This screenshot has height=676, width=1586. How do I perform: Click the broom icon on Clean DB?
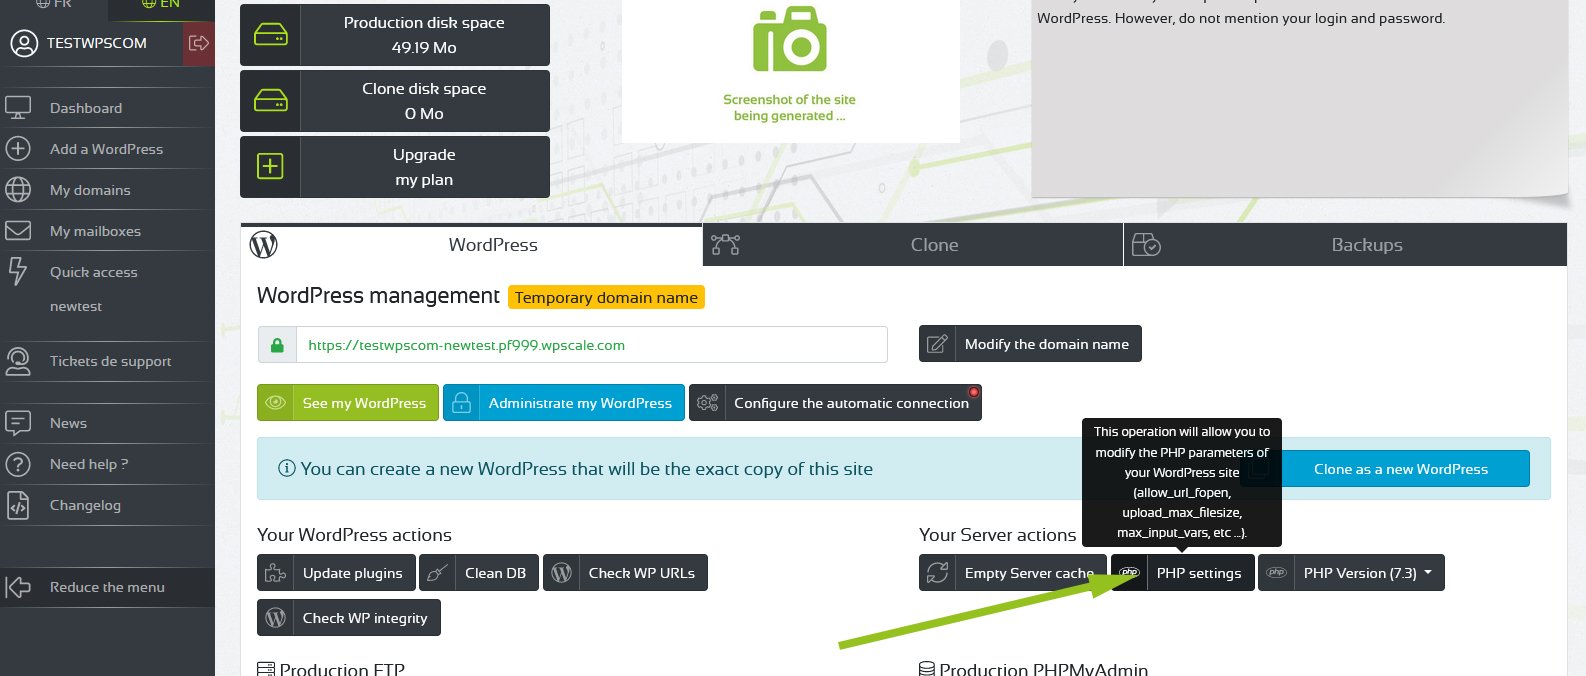click(437, 573)
